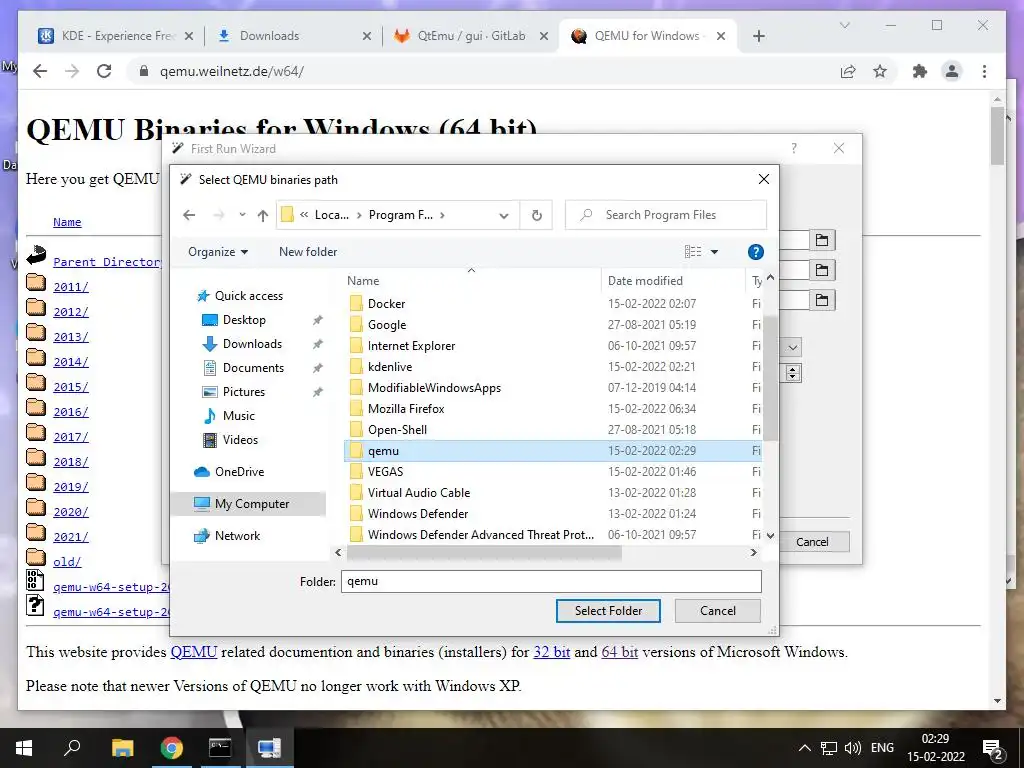This screenshot has height=768, width=1024.
Task: Expand the address bar path dropdown
Action: coord(504,216)
